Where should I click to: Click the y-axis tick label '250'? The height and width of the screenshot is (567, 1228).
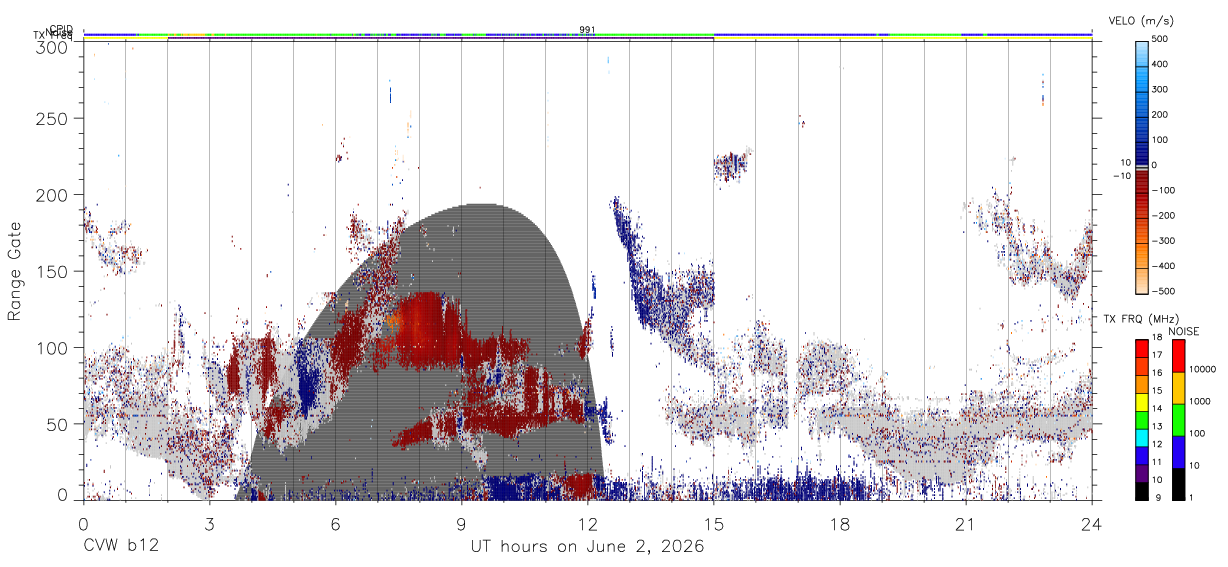pos(53,119)
